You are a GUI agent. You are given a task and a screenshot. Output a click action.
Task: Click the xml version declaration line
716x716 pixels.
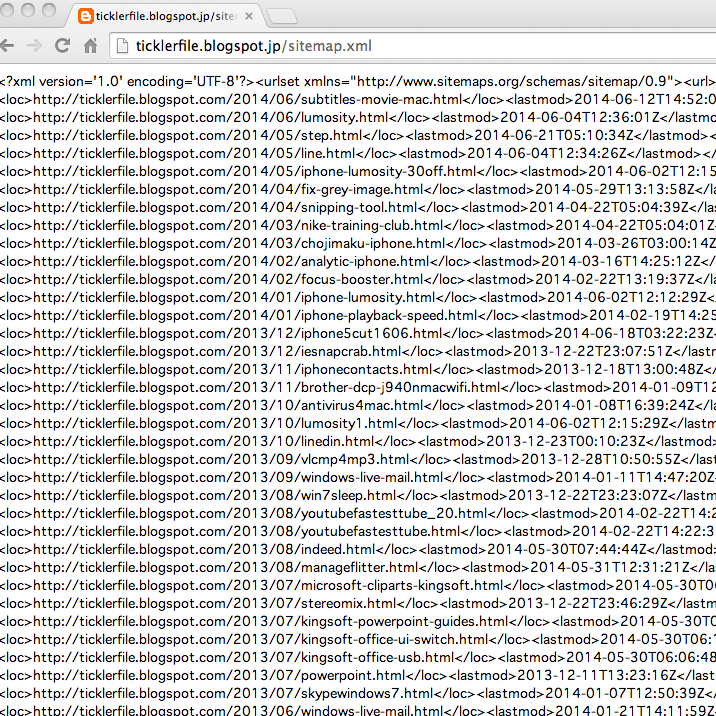click(358, 82)
